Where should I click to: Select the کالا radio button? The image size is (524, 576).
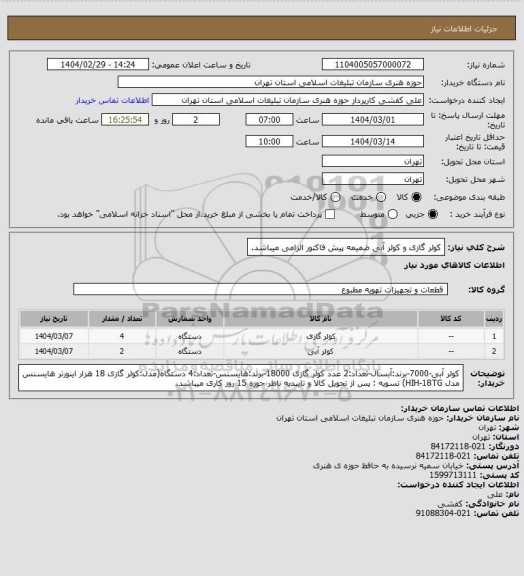(416, 197)
